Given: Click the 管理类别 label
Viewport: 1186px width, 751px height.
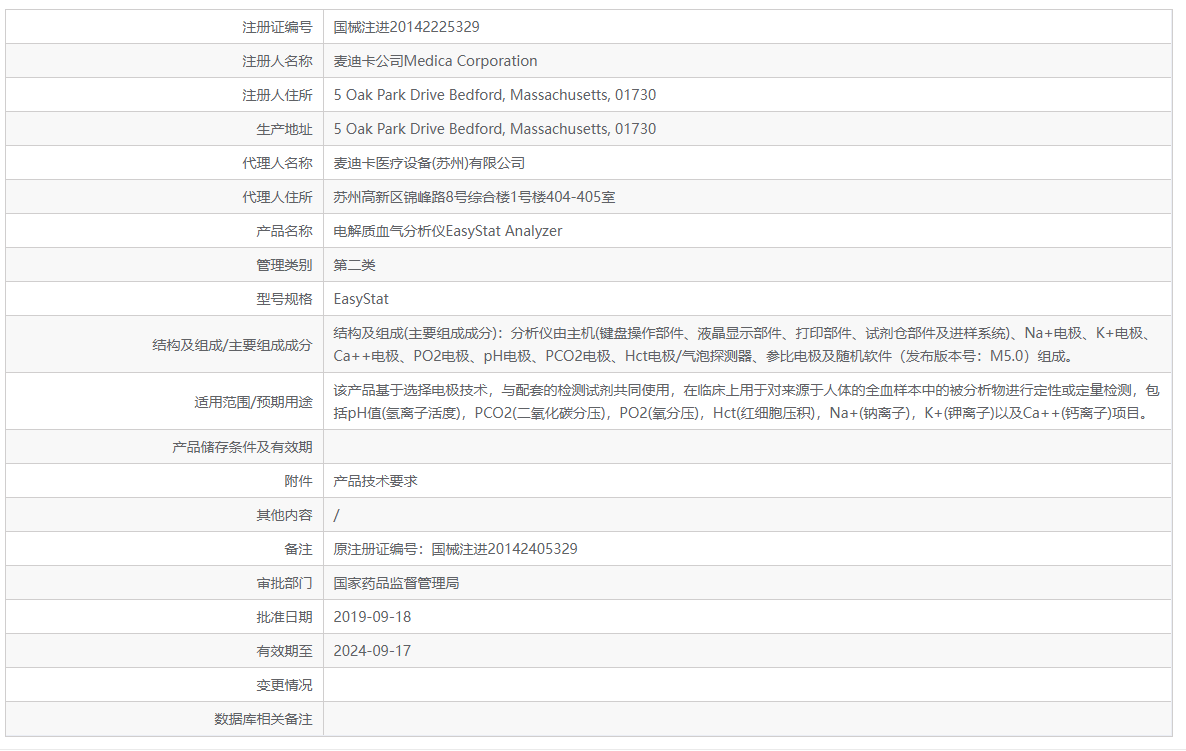Looking at the screenshot, I should tap(284, 265).
